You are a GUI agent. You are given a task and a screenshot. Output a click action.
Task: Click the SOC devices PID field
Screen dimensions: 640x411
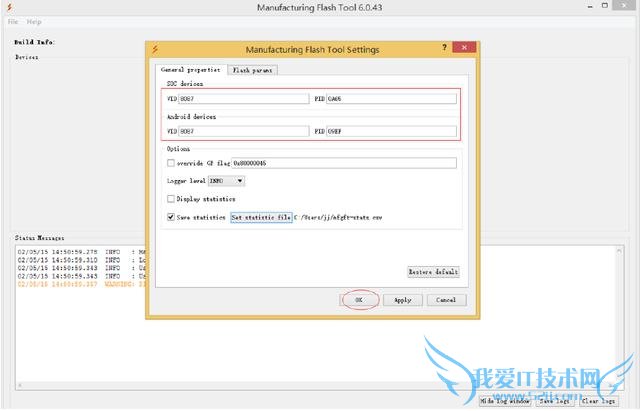[391, 99]
